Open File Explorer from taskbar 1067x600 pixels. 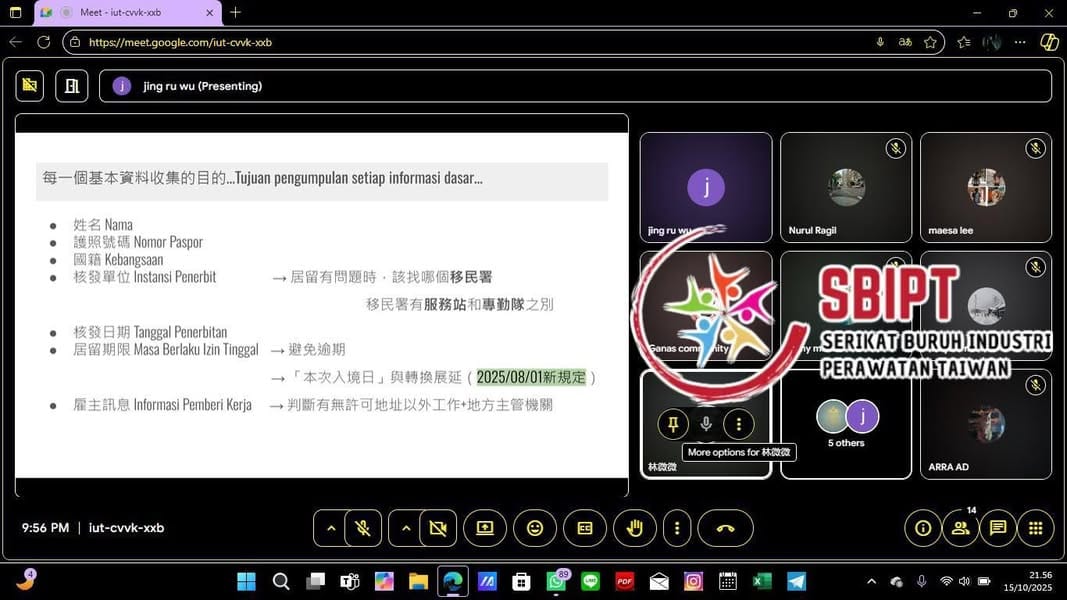pos(418,582)
